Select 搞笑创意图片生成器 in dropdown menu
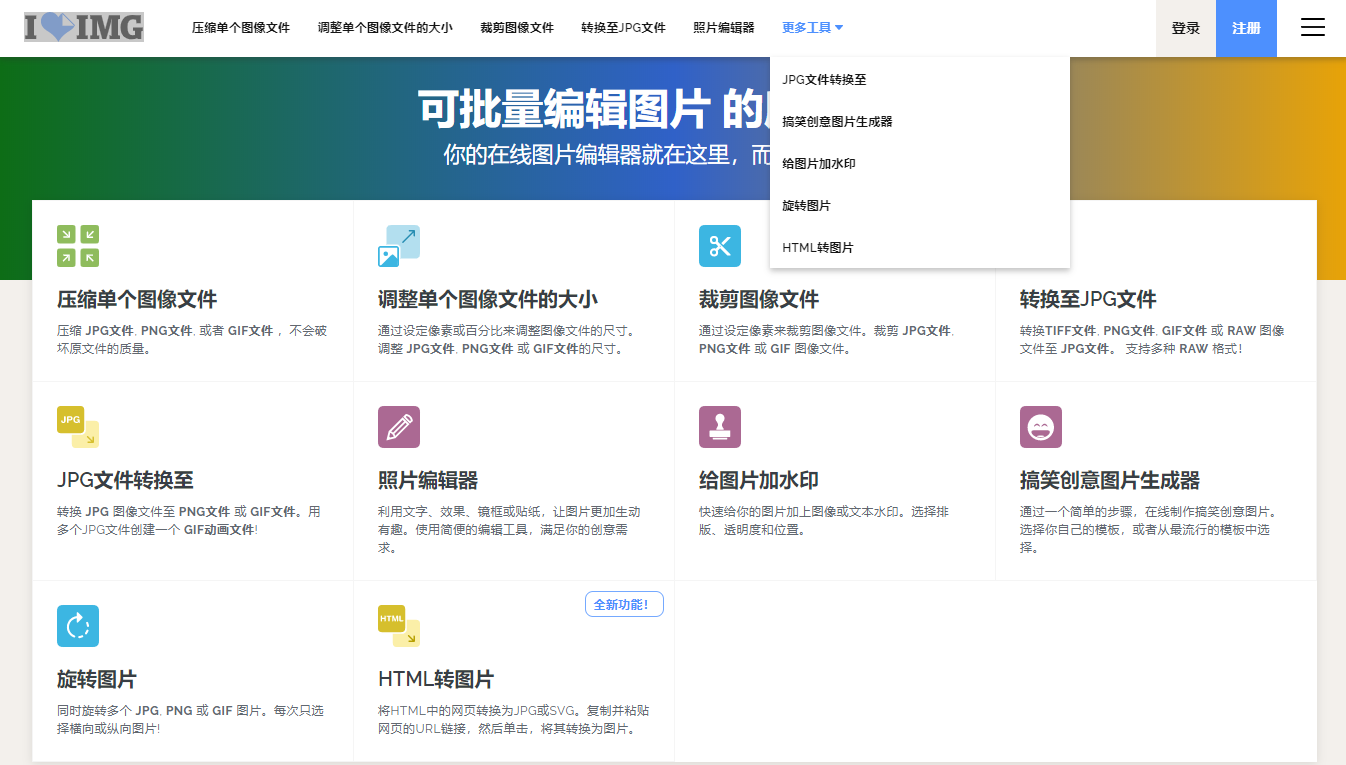Viewport: 1346px width, 765px height. pyautogui.click(x=837, y=122)
